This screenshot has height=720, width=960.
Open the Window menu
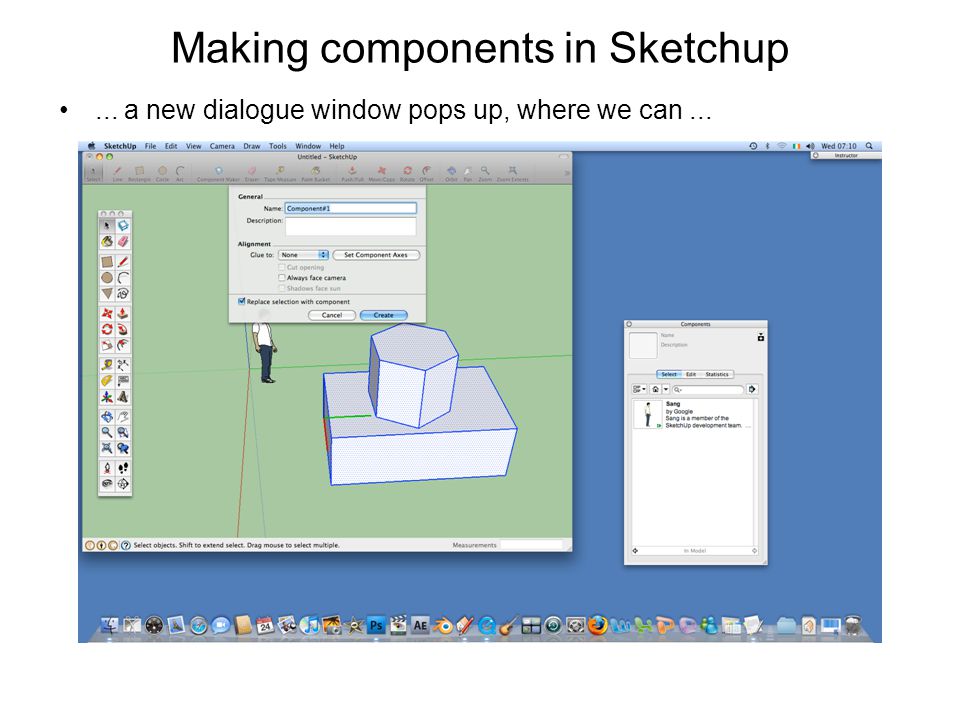point(308,146)
